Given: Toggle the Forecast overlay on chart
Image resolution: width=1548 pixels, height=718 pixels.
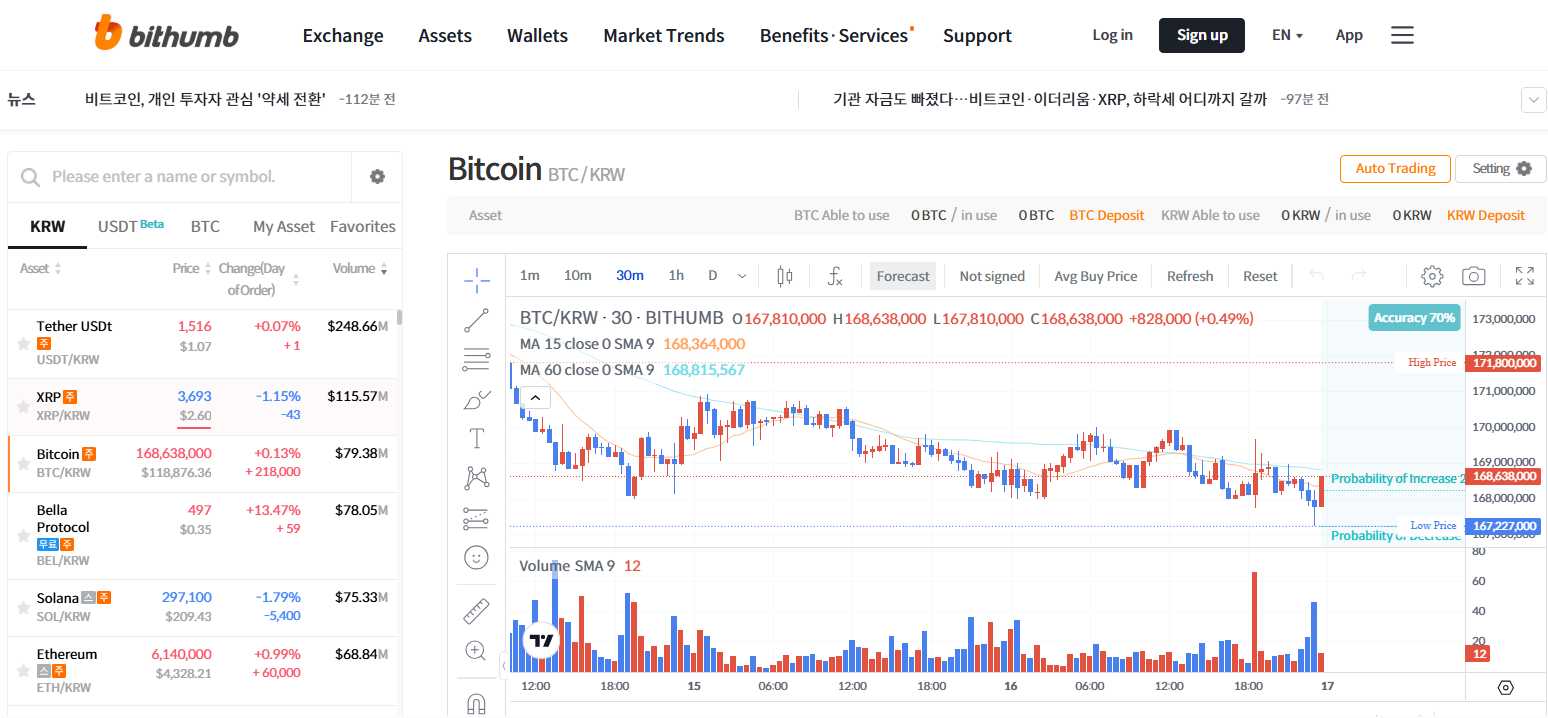Looking at the screenshot, I should tap(902, 276).
